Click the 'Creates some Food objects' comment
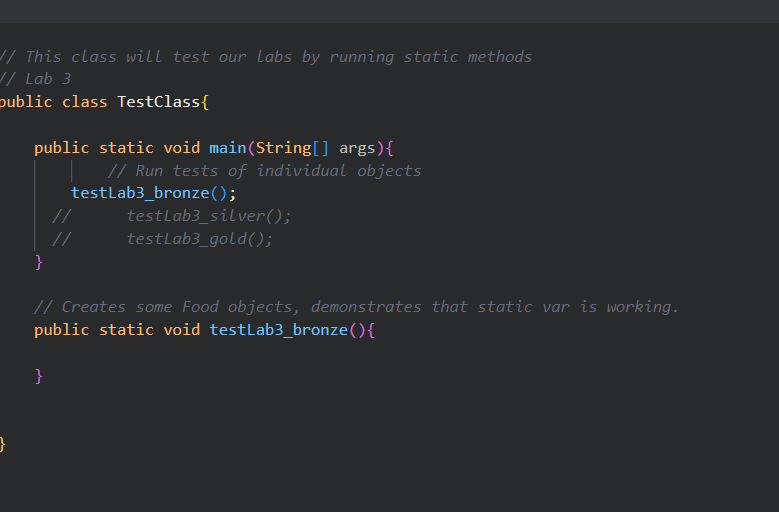779x512 pixels. [x=356, y=307]
